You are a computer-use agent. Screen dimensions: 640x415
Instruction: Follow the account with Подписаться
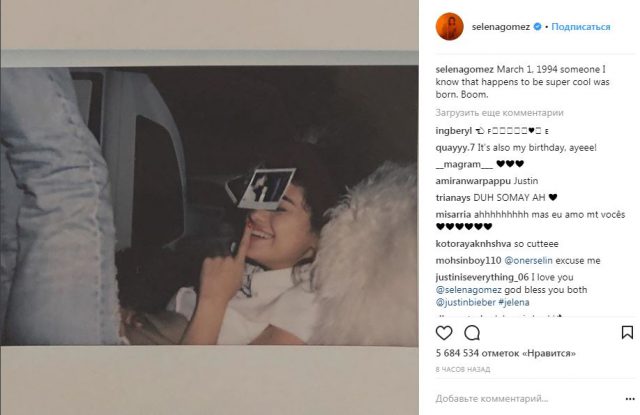[581, 27]
